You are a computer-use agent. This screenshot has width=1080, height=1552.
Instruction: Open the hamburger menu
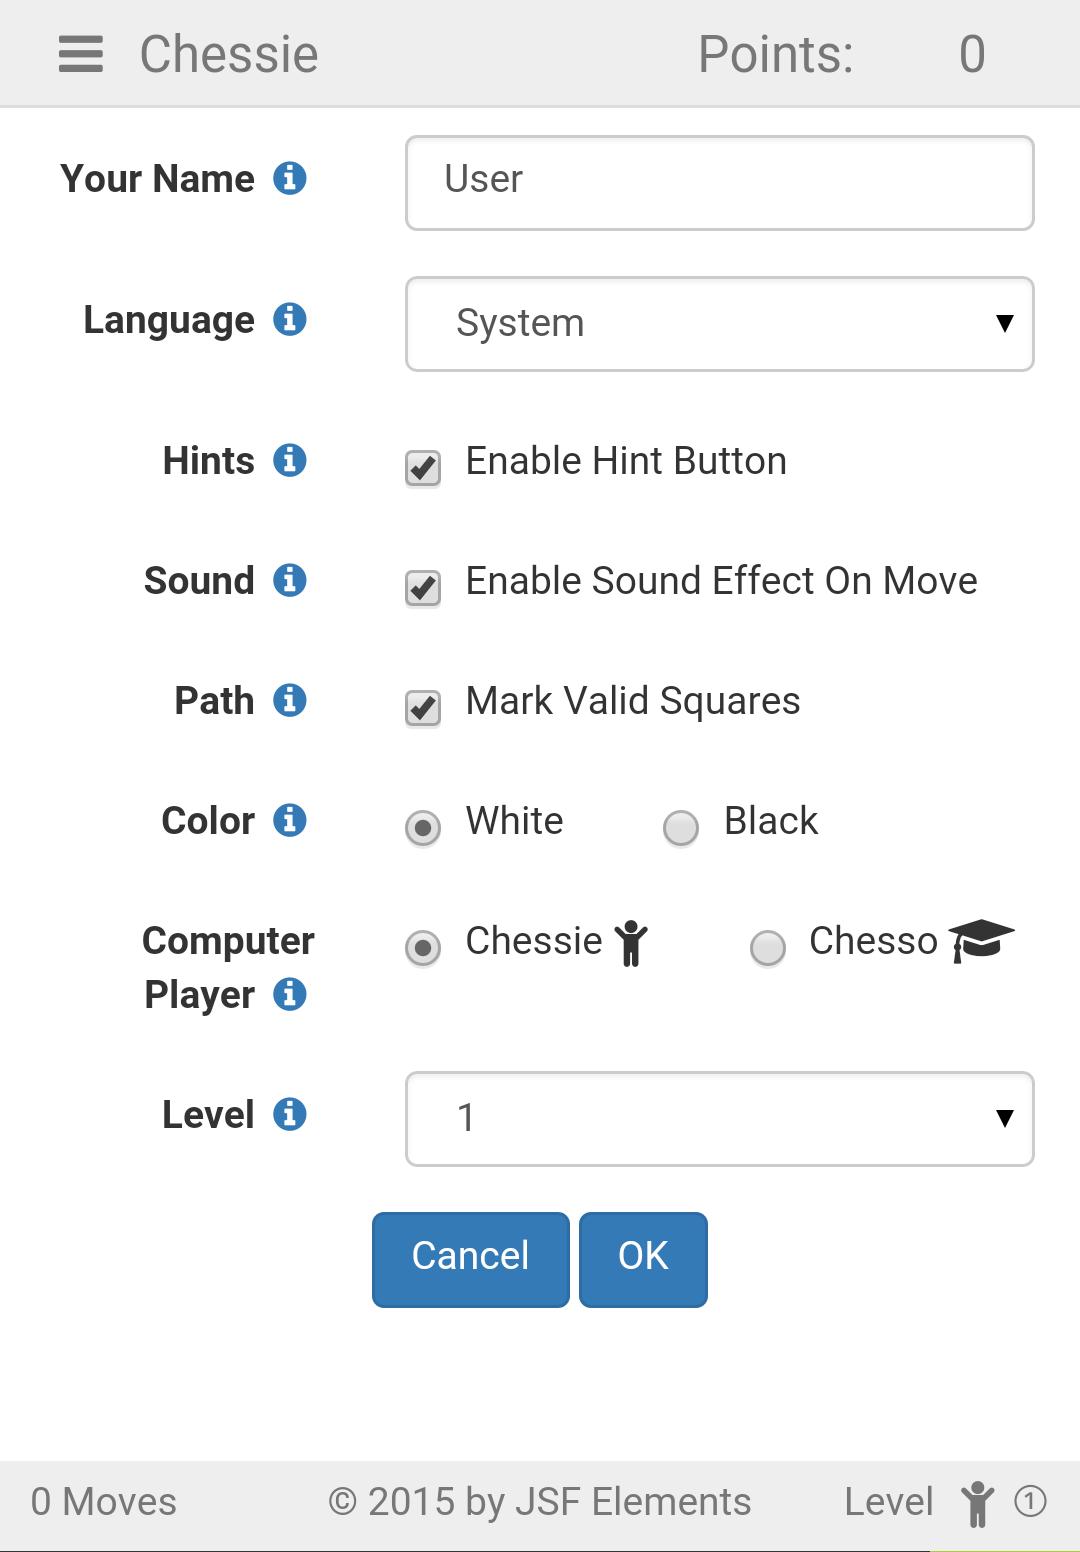tap(81, 54)
